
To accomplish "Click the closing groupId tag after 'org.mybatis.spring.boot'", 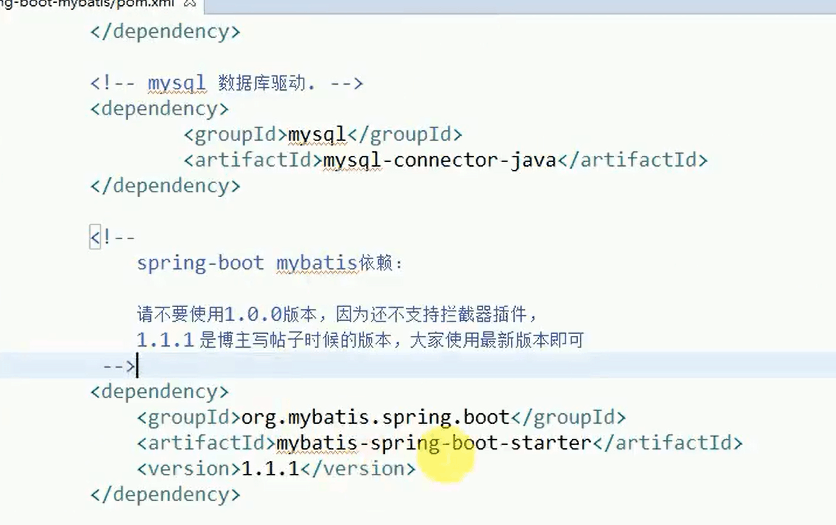I will tap(568, 417).
